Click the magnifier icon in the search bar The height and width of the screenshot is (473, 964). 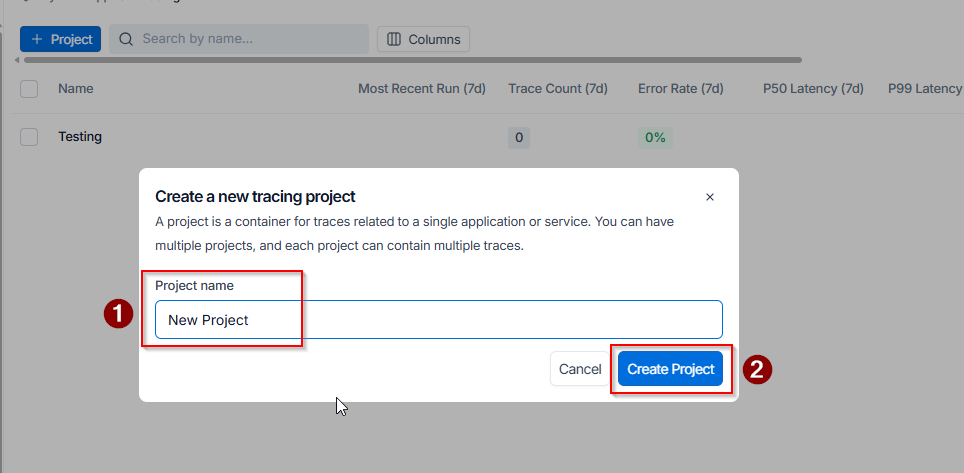click(x=126, y=39)
